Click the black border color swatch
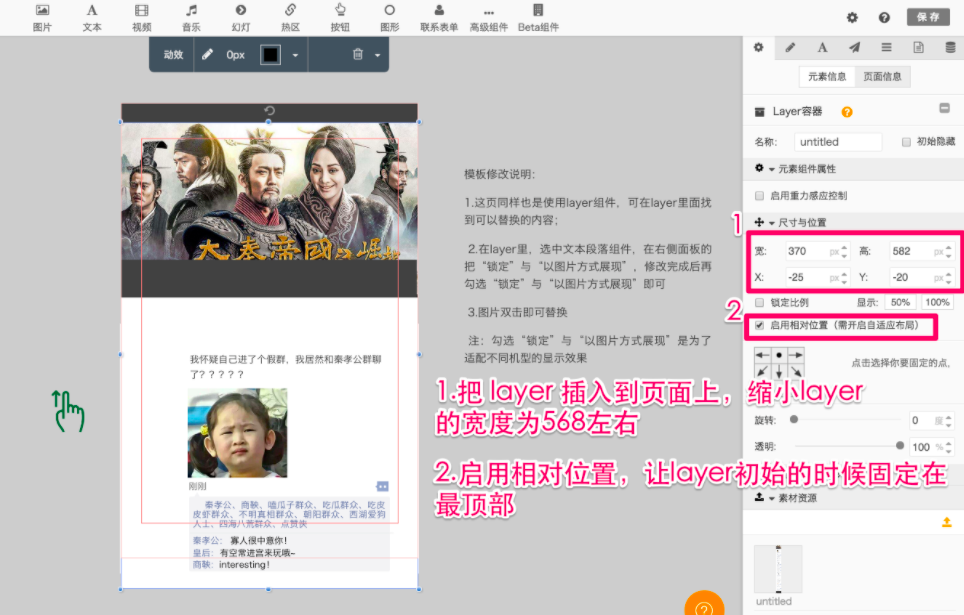The height and width of the screenshot is (615, 964). coord(270,55)
